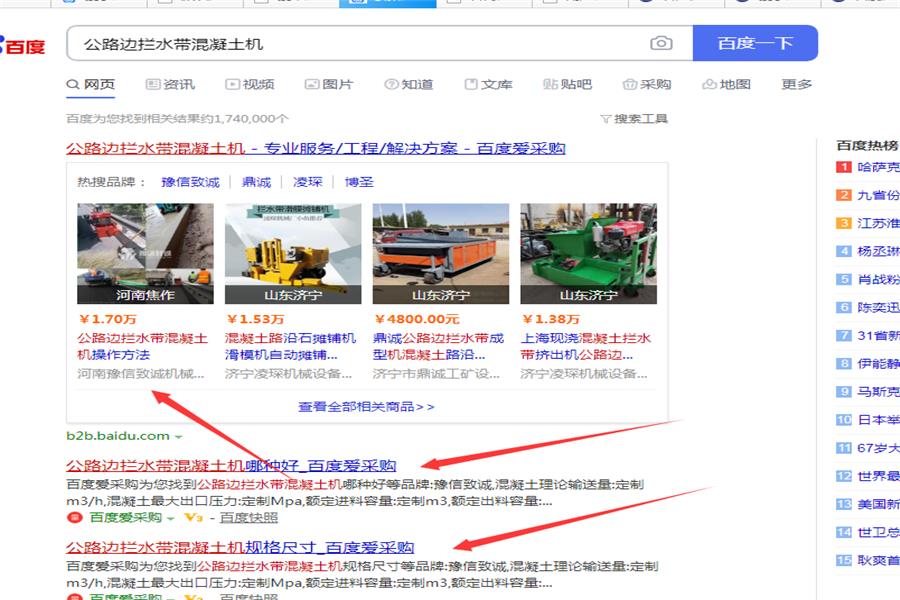This screenshot has width=900, height=600.
Task: Click 查看全部相关商品 link
Action: [x=366, y=407]
